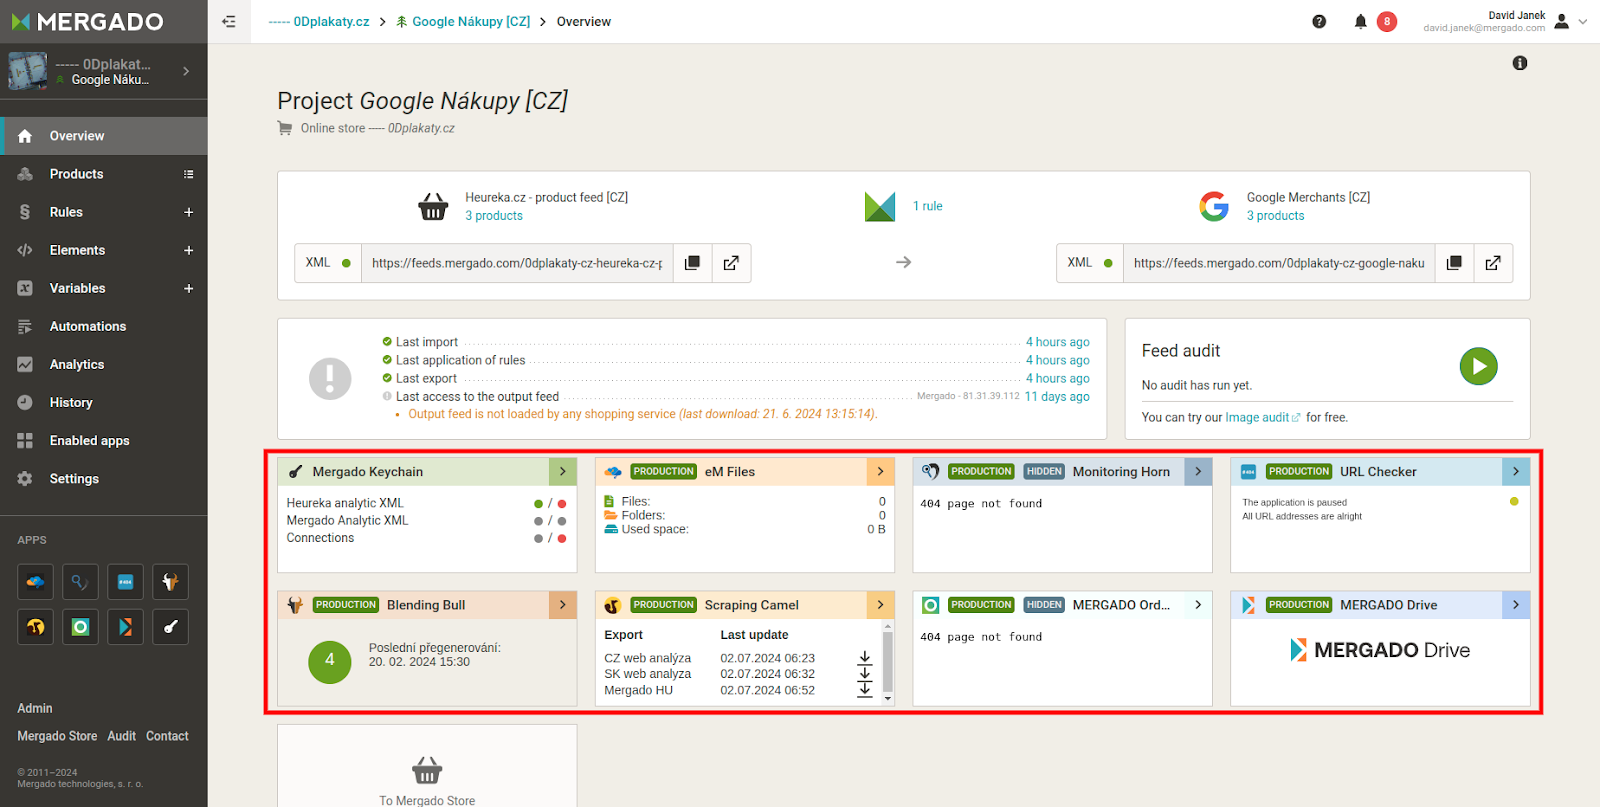Open the Products list icon in sidebar

(188, 174)
